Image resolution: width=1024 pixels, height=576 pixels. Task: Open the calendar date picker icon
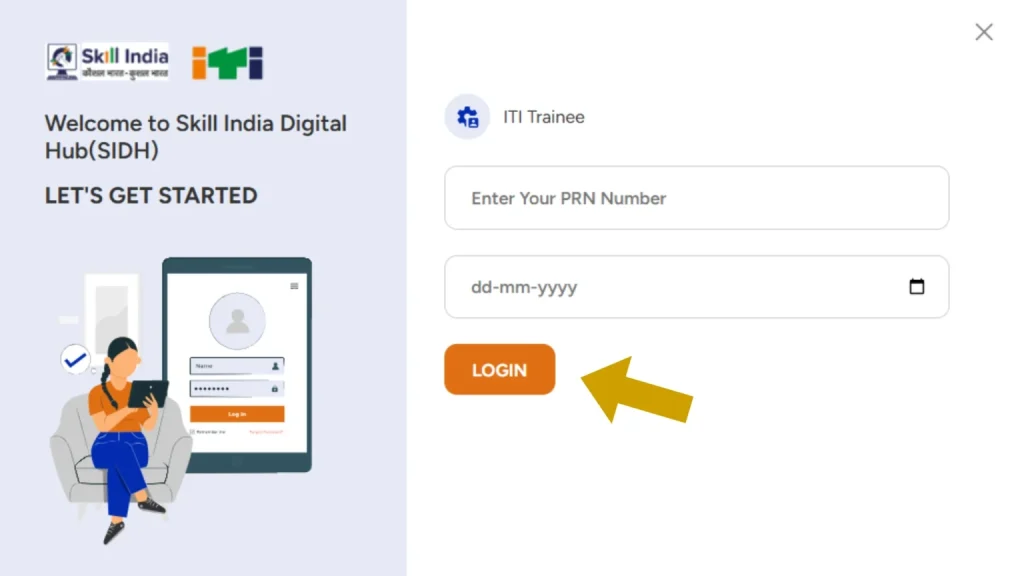click(x=916, y=286)
